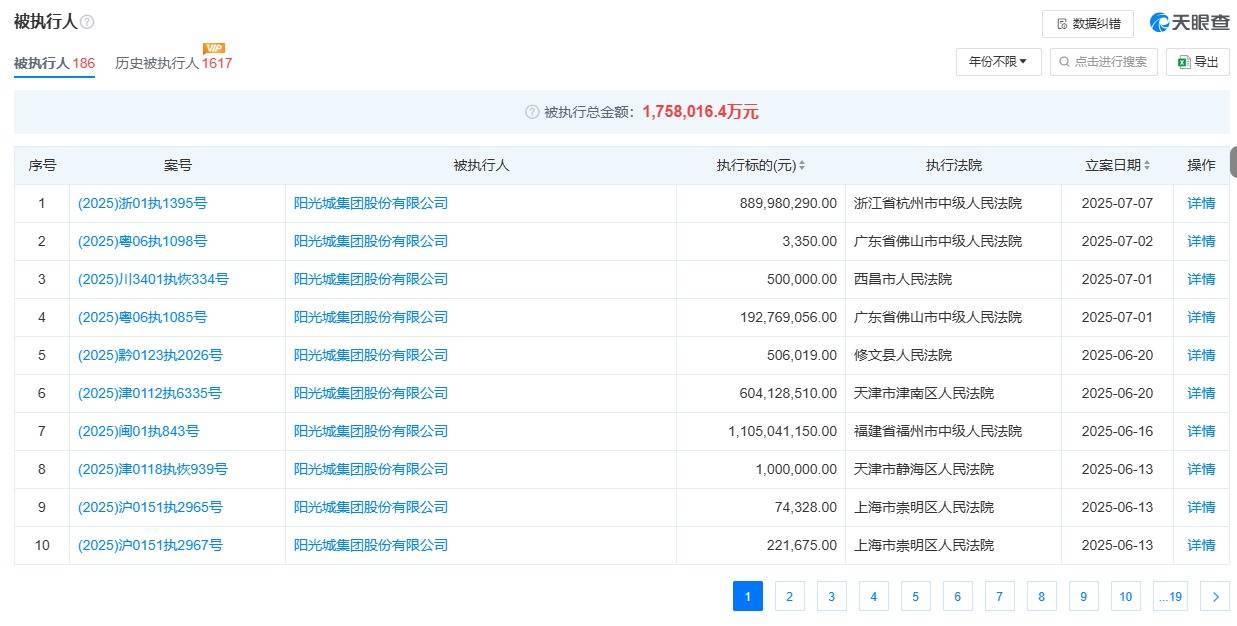The image size is (1237, 626).
Task: Click 阳光城集团股份有限公司 in row 5
Action: coord(371,355)
